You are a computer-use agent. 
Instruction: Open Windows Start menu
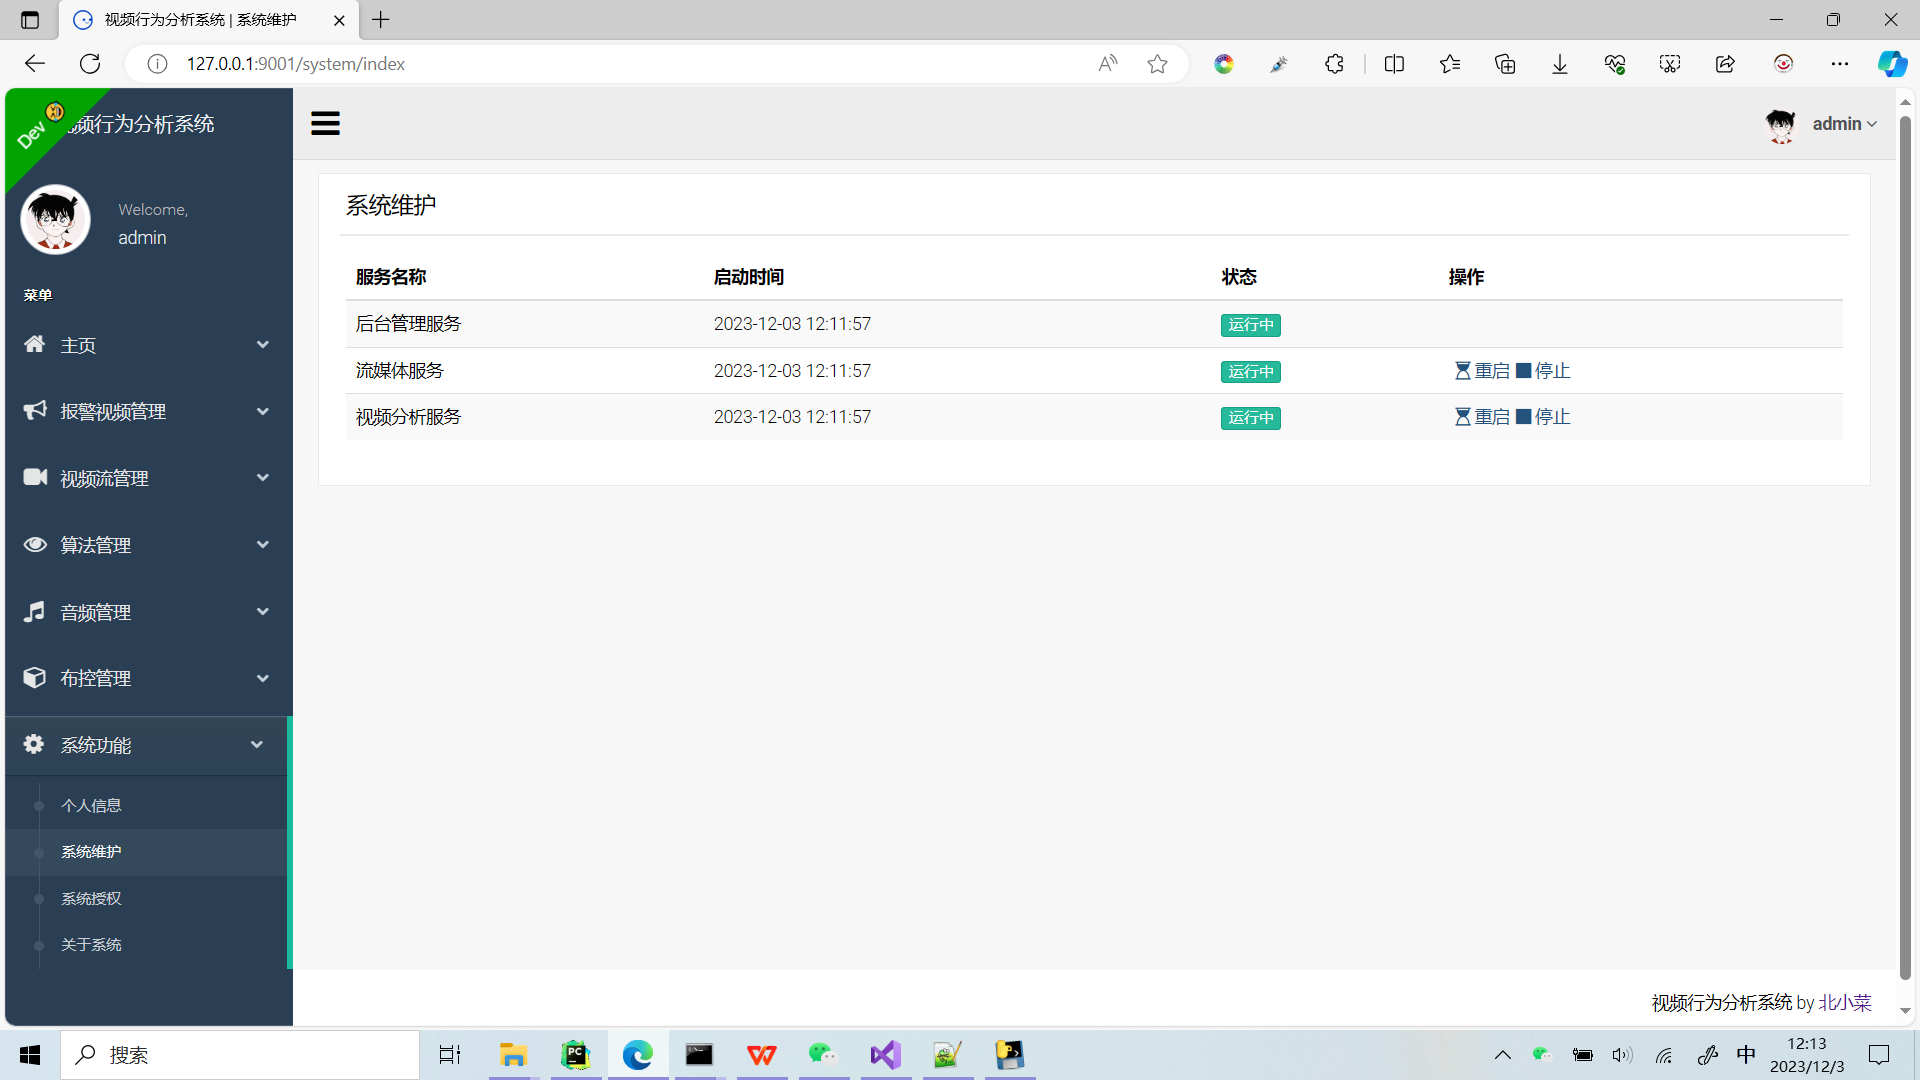click(30, 1055)
